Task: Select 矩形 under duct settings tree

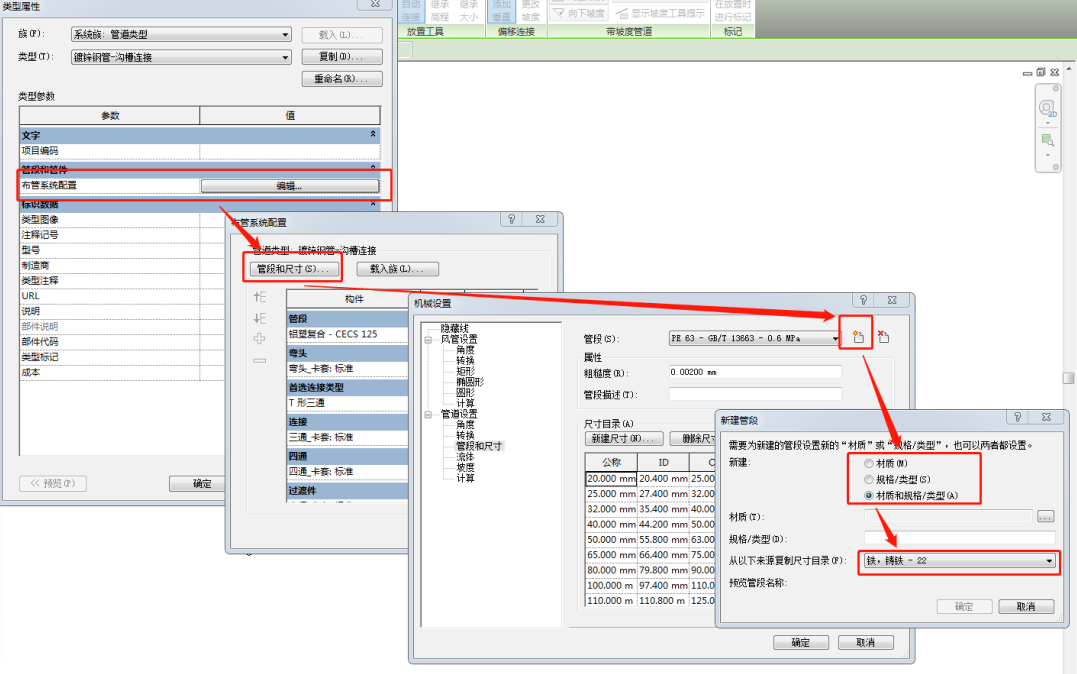Action: (x=465, y=371)
